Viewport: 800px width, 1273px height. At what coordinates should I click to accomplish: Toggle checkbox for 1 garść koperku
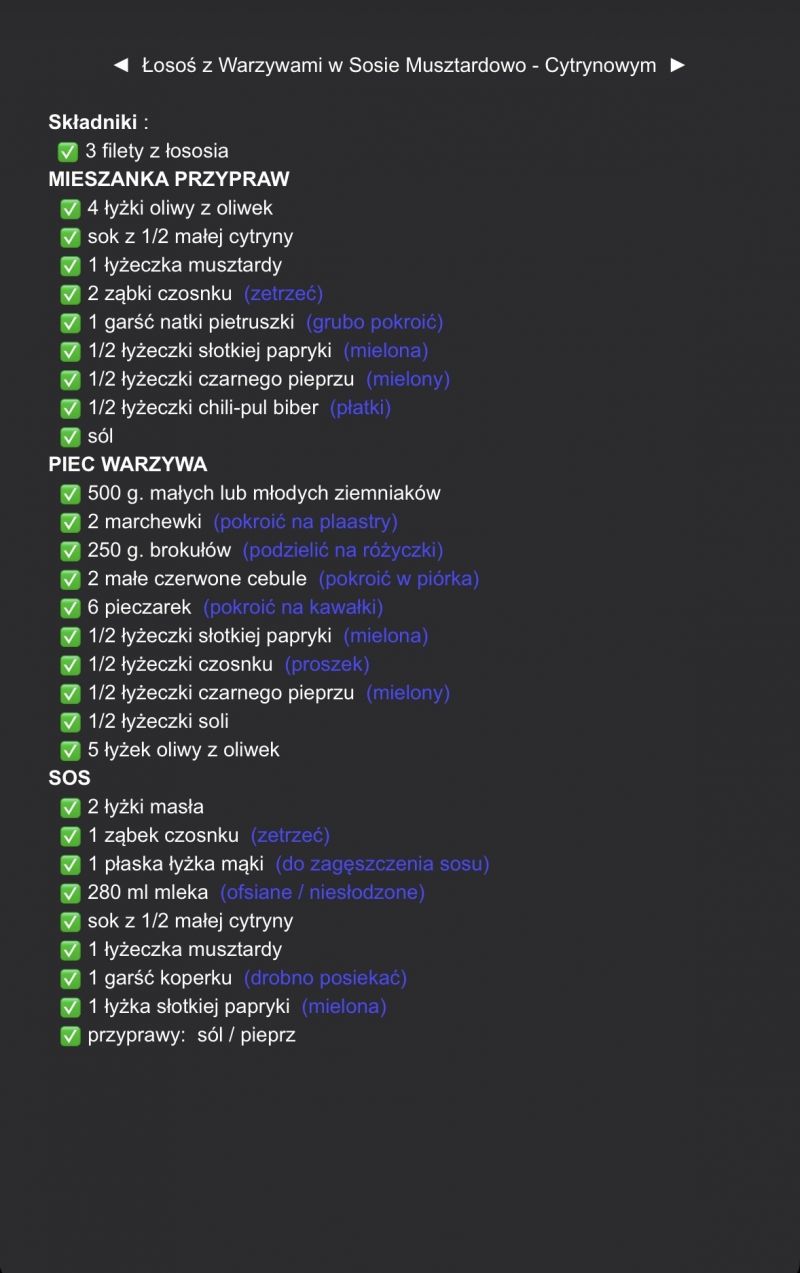pos(70,978)
